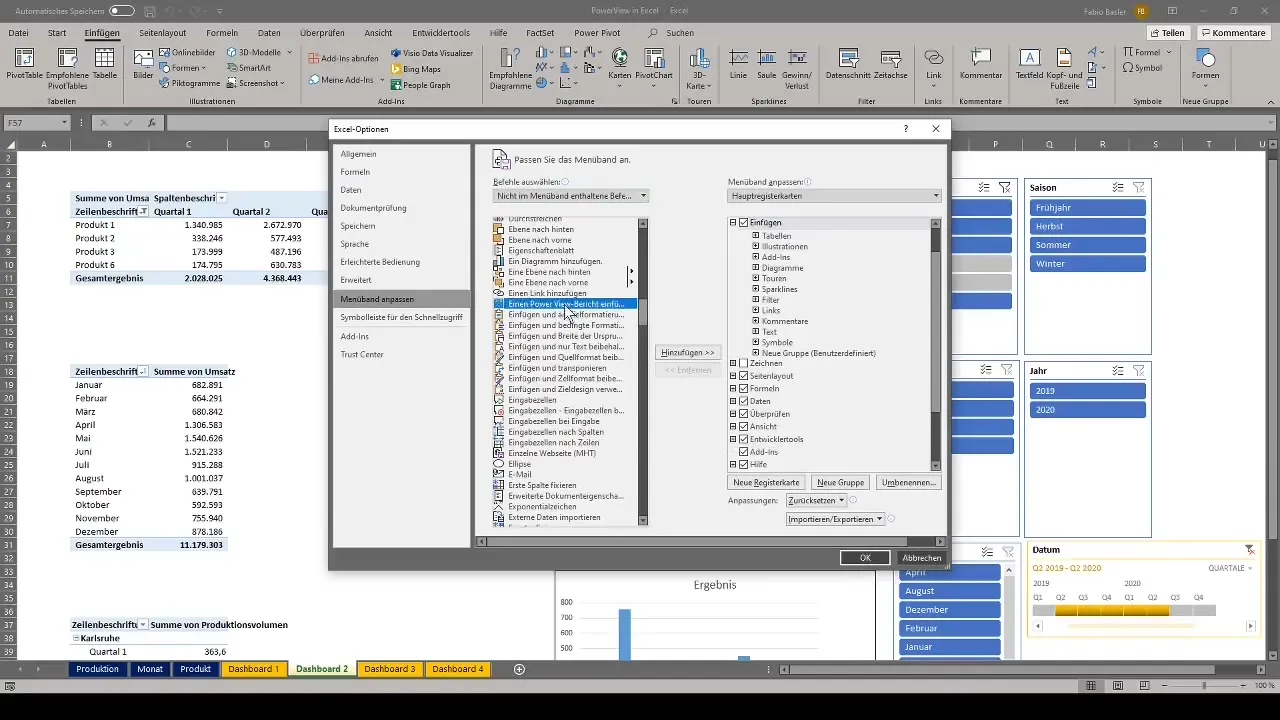
Task: Uncheck the Entwicklertools tab checkbox
Action: pyautogui.click(x=743, y=439)
